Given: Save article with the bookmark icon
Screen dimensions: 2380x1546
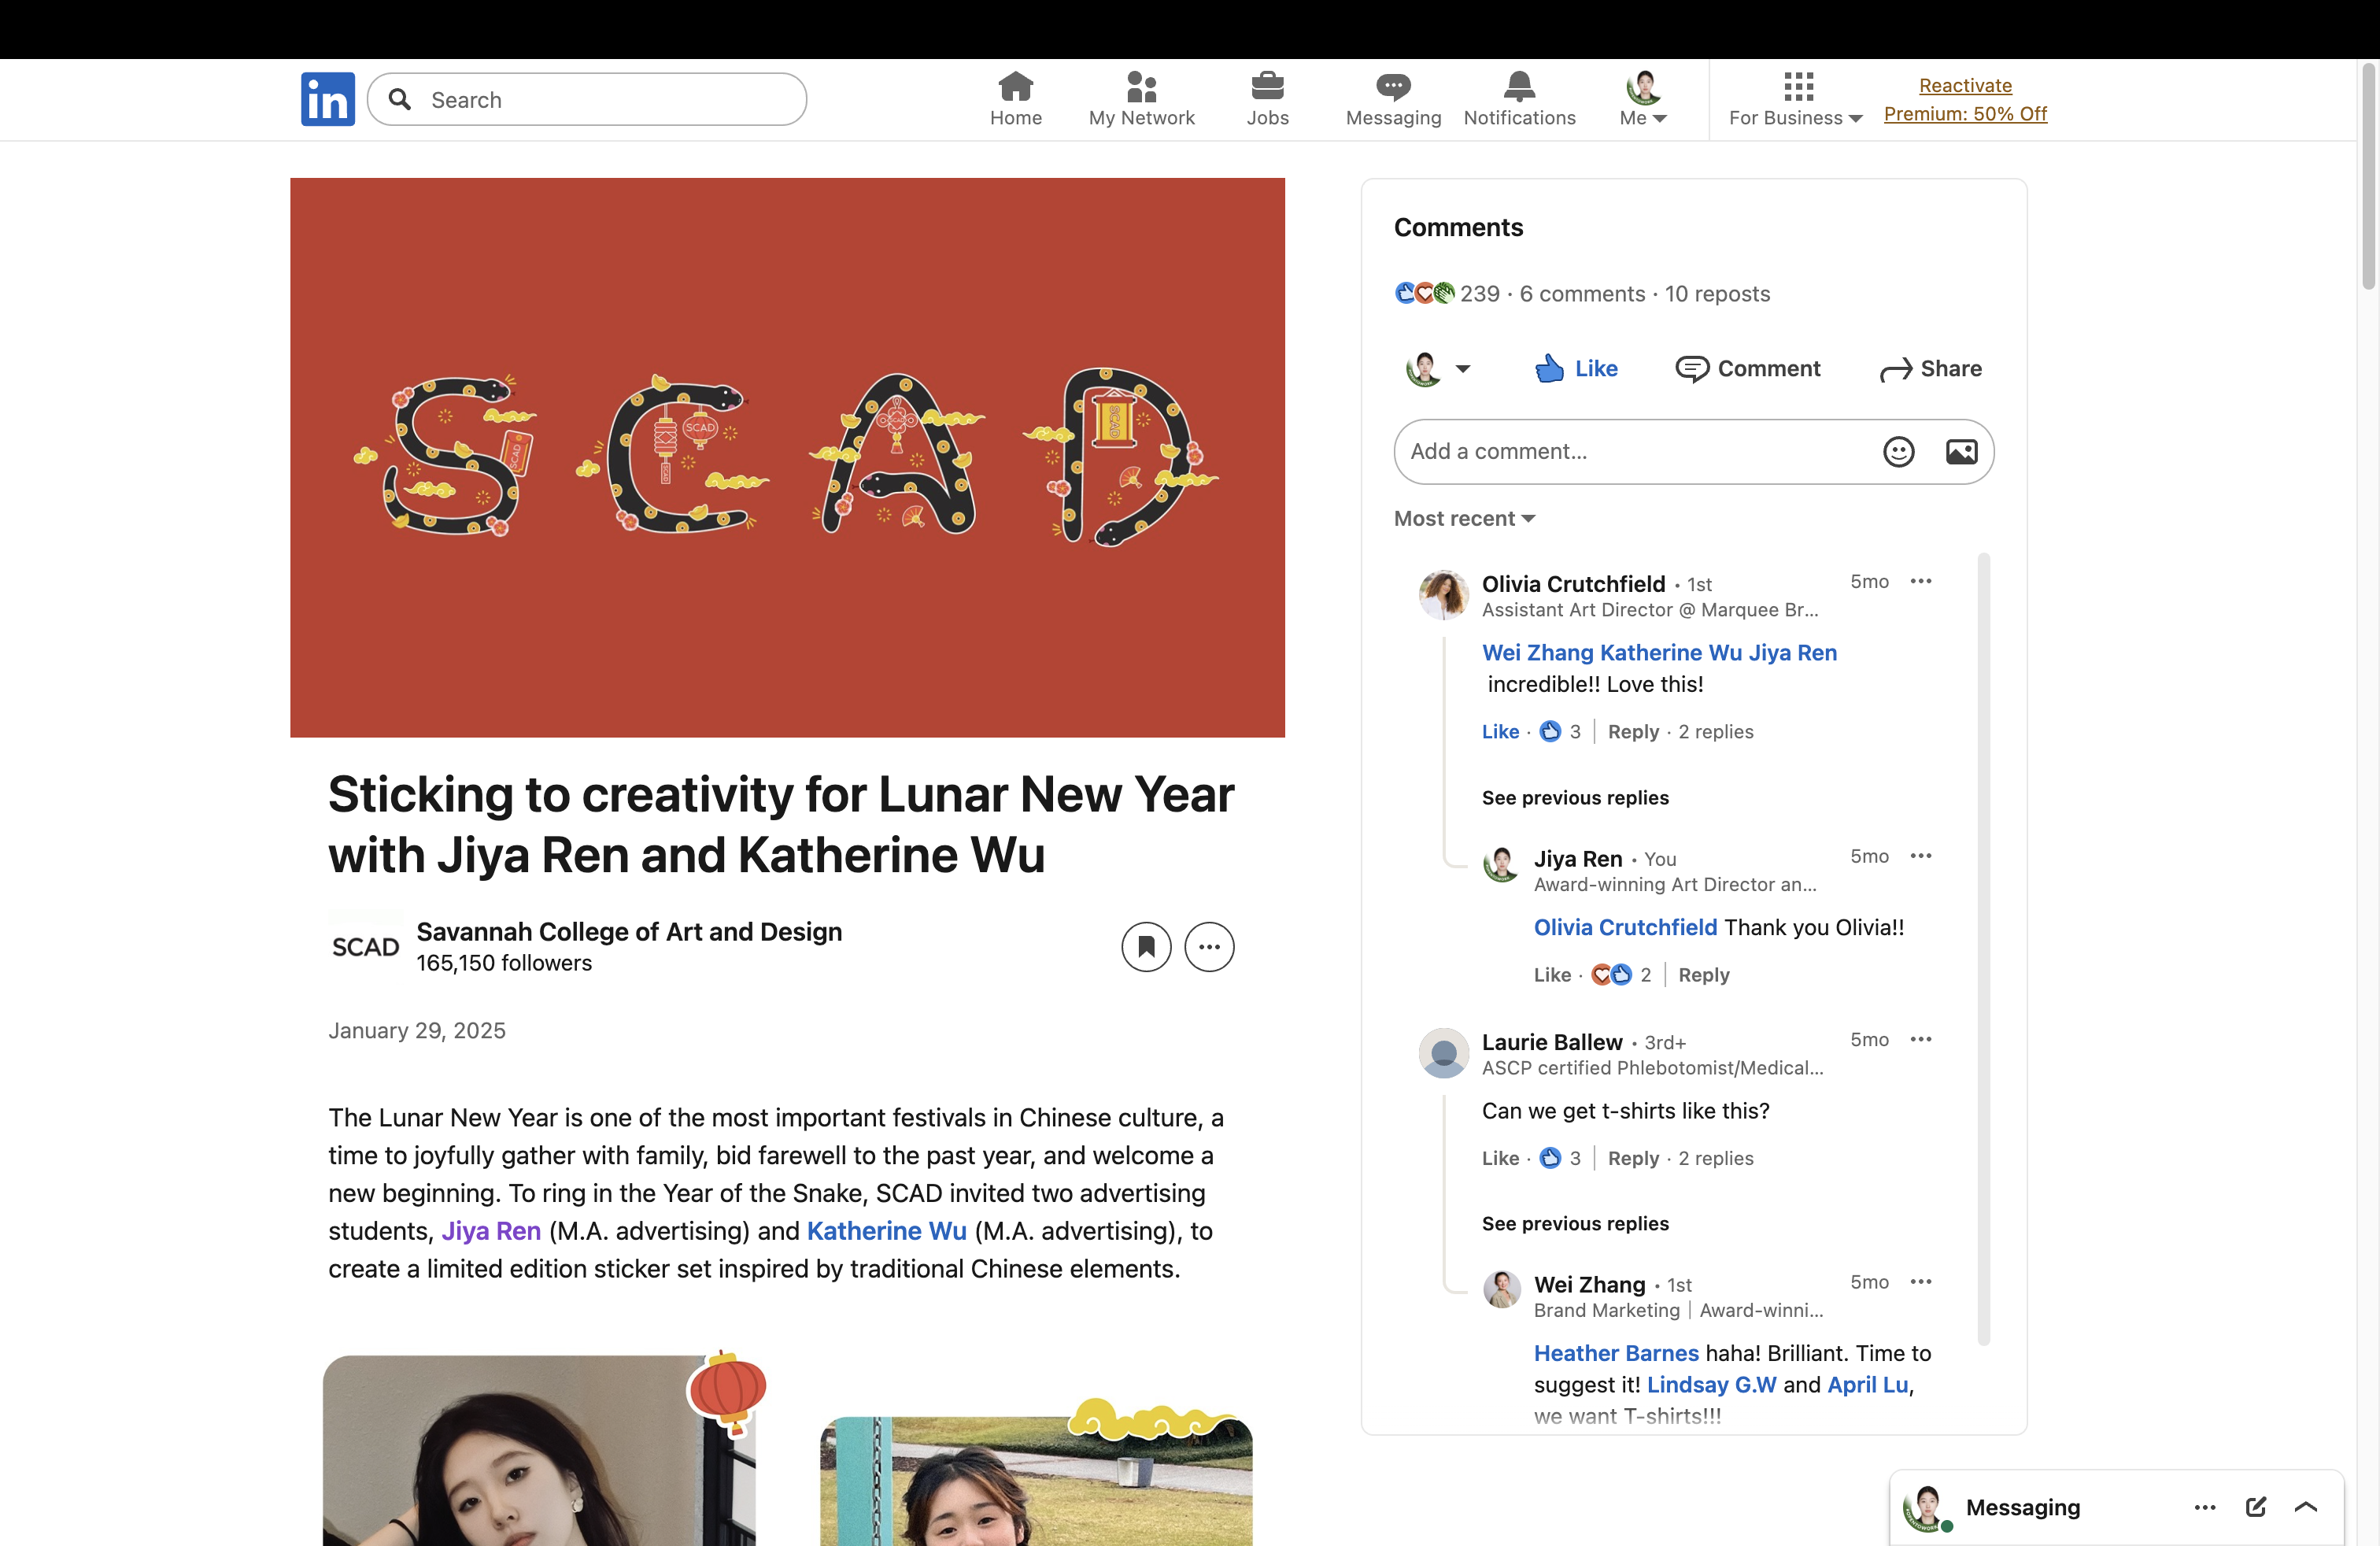Looking at the screenshot, I should [x=1146, y=946].
